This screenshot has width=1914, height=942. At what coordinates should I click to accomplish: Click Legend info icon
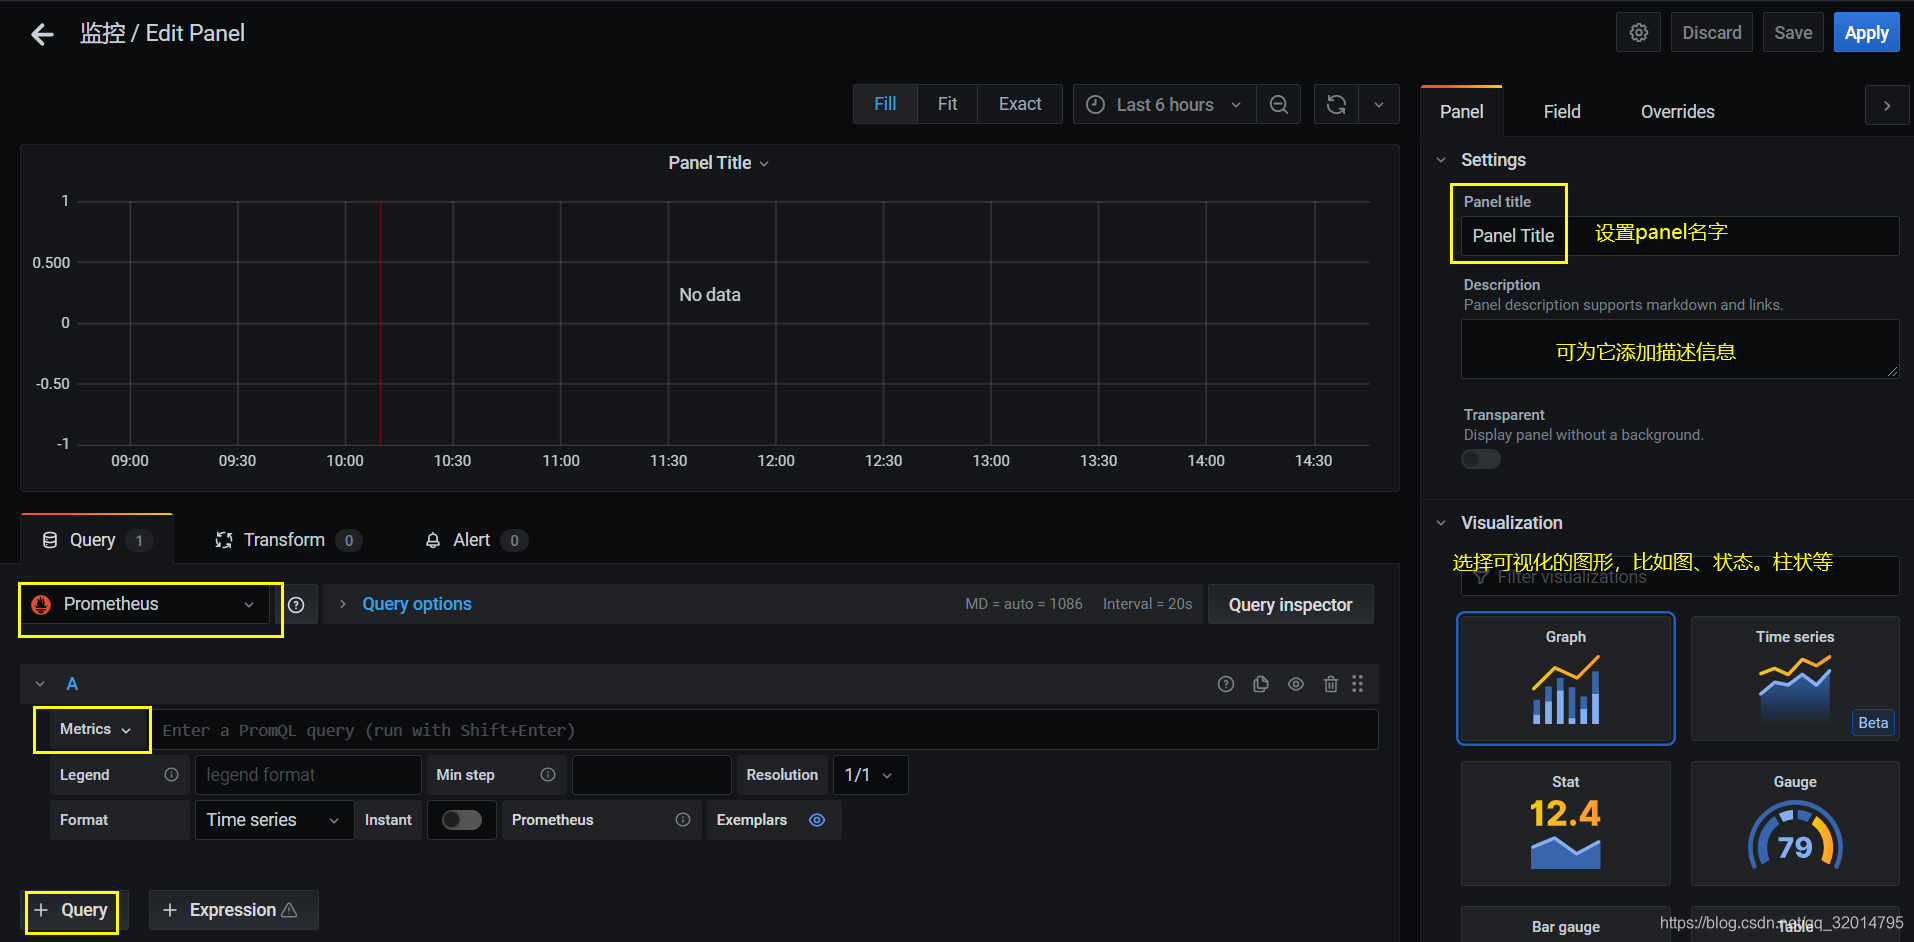click(171, 775)
